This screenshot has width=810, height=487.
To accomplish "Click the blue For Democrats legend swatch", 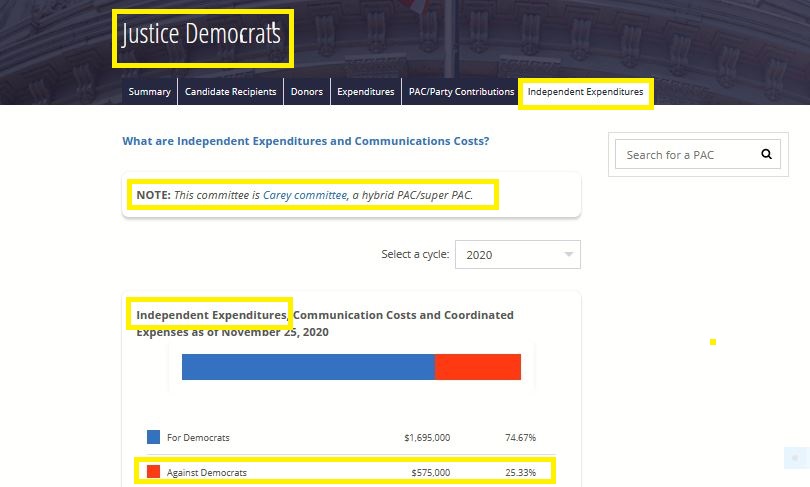I will pyautogui.click(x=153, y=437).
